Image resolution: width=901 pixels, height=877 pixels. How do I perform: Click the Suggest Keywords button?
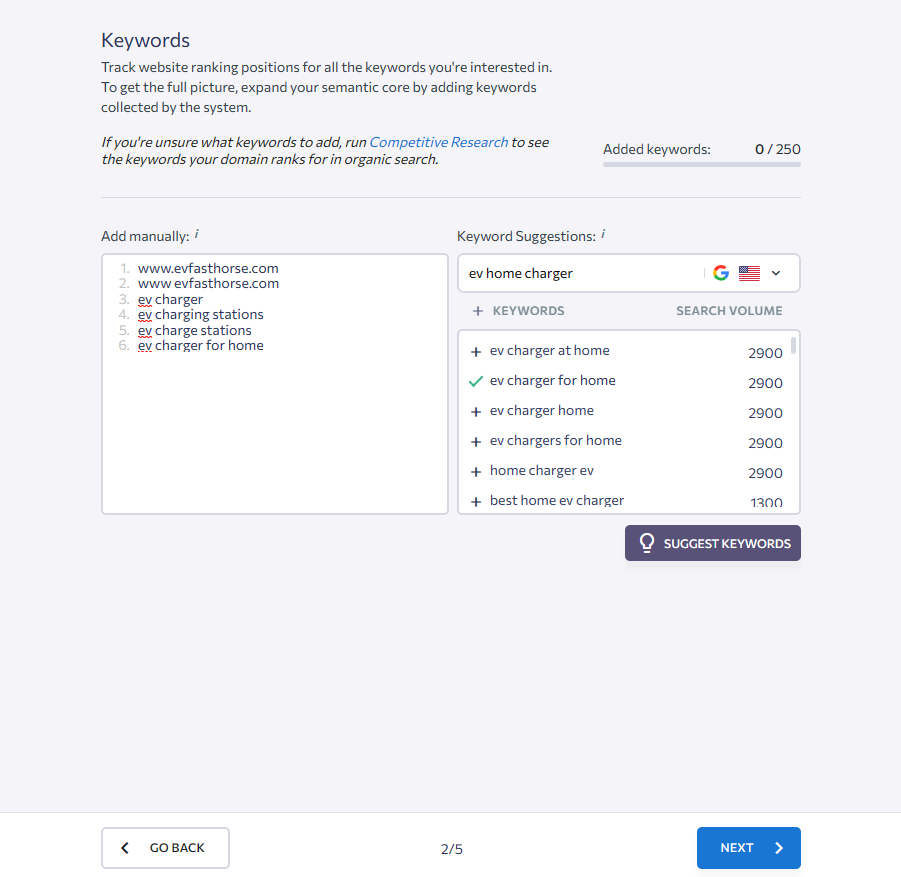click(713, 543)
